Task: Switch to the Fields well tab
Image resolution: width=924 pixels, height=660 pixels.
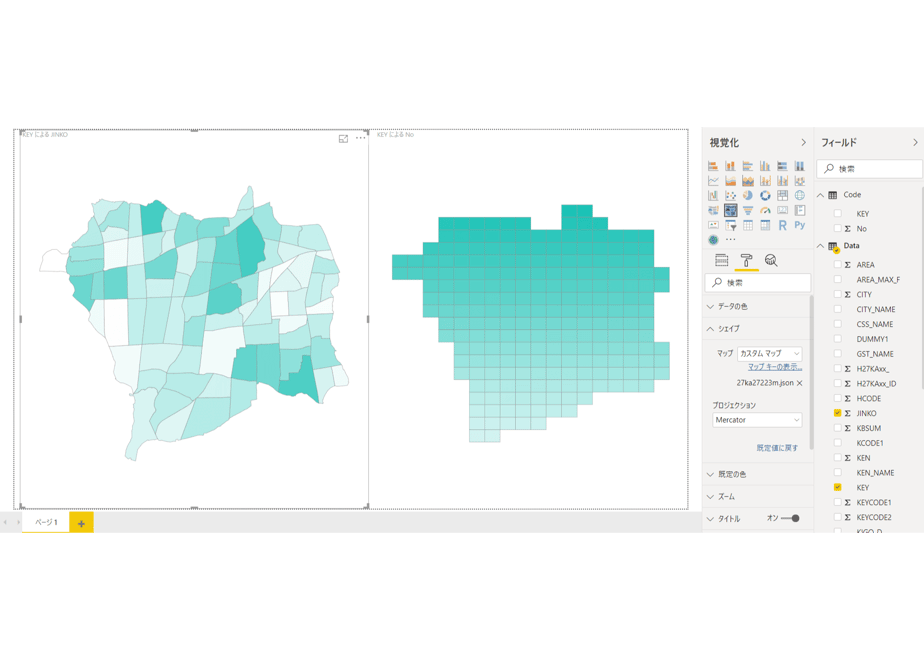Action: click(x=721, y=260)
